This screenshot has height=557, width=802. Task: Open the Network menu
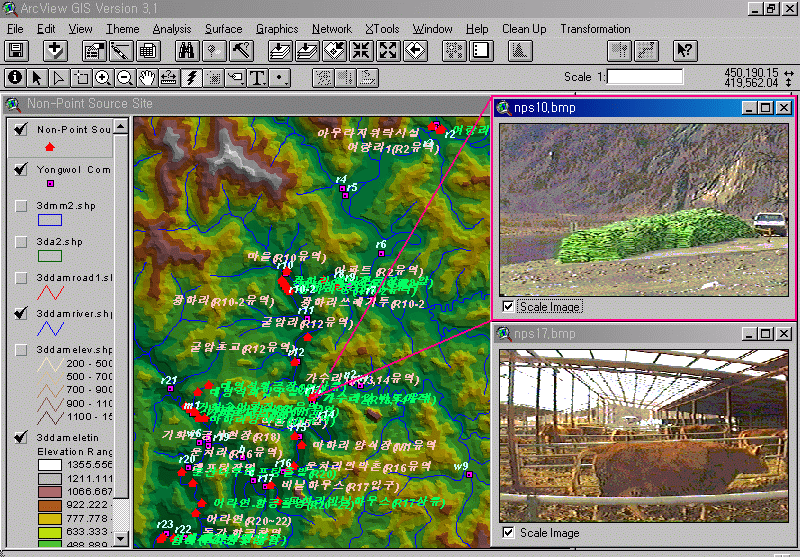click(x=332, y=29)
